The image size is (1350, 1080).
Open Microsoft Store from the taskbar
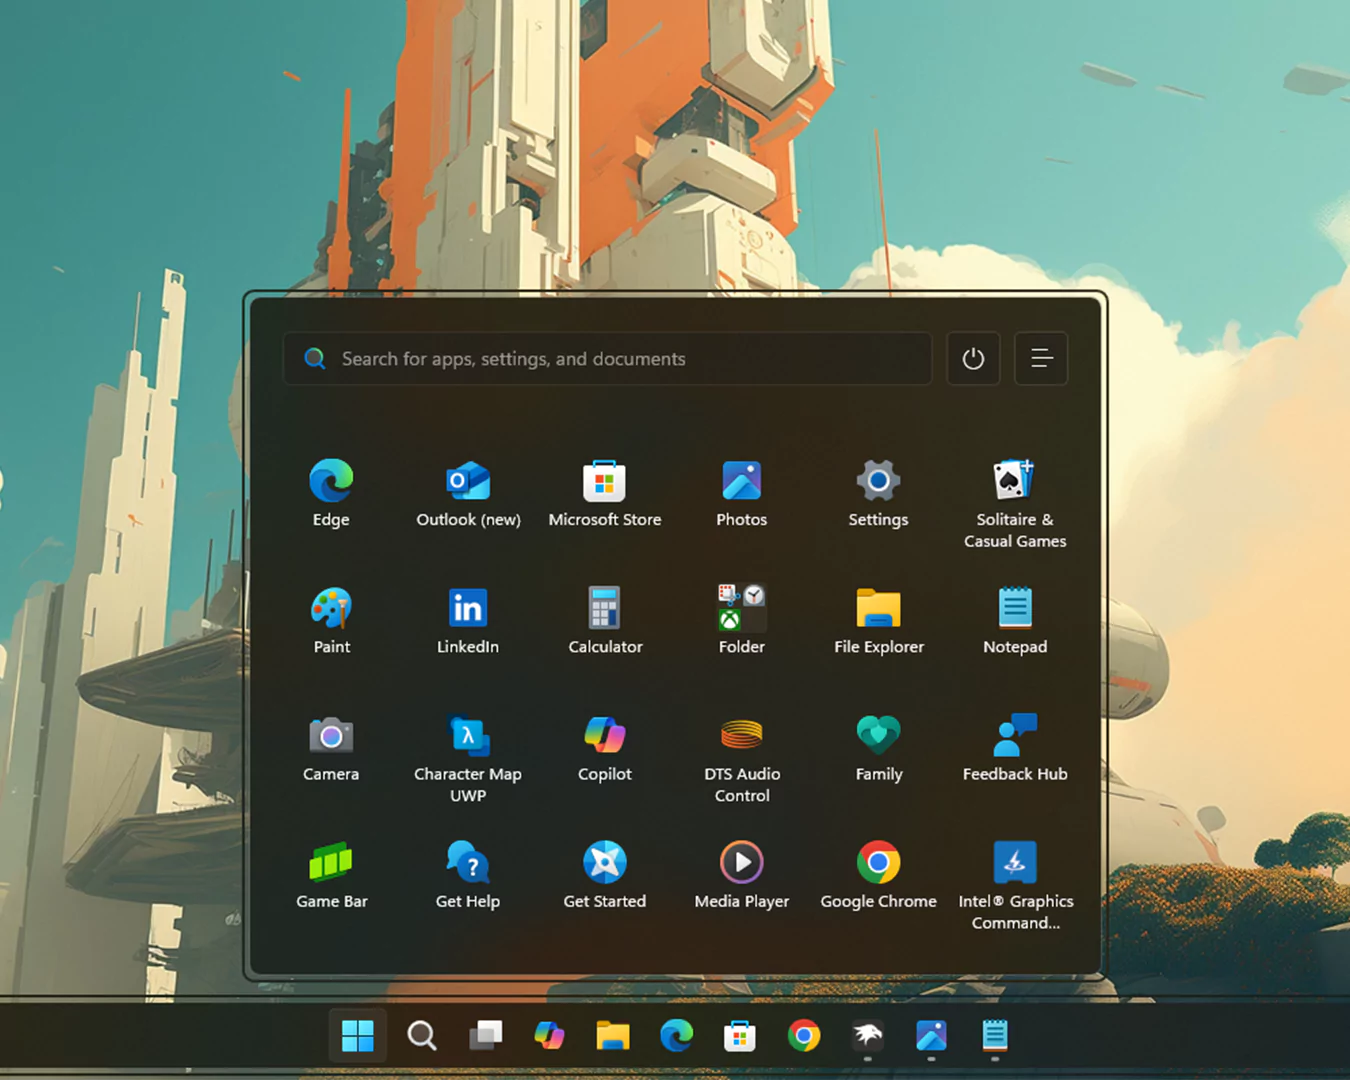point(740,1036)
